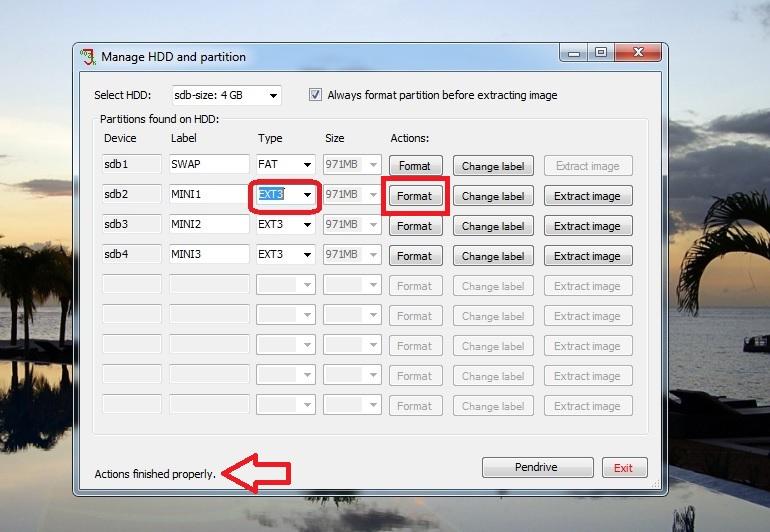Format the sdb3 MINI2 partition
The image size is (770, 532).
415,226
